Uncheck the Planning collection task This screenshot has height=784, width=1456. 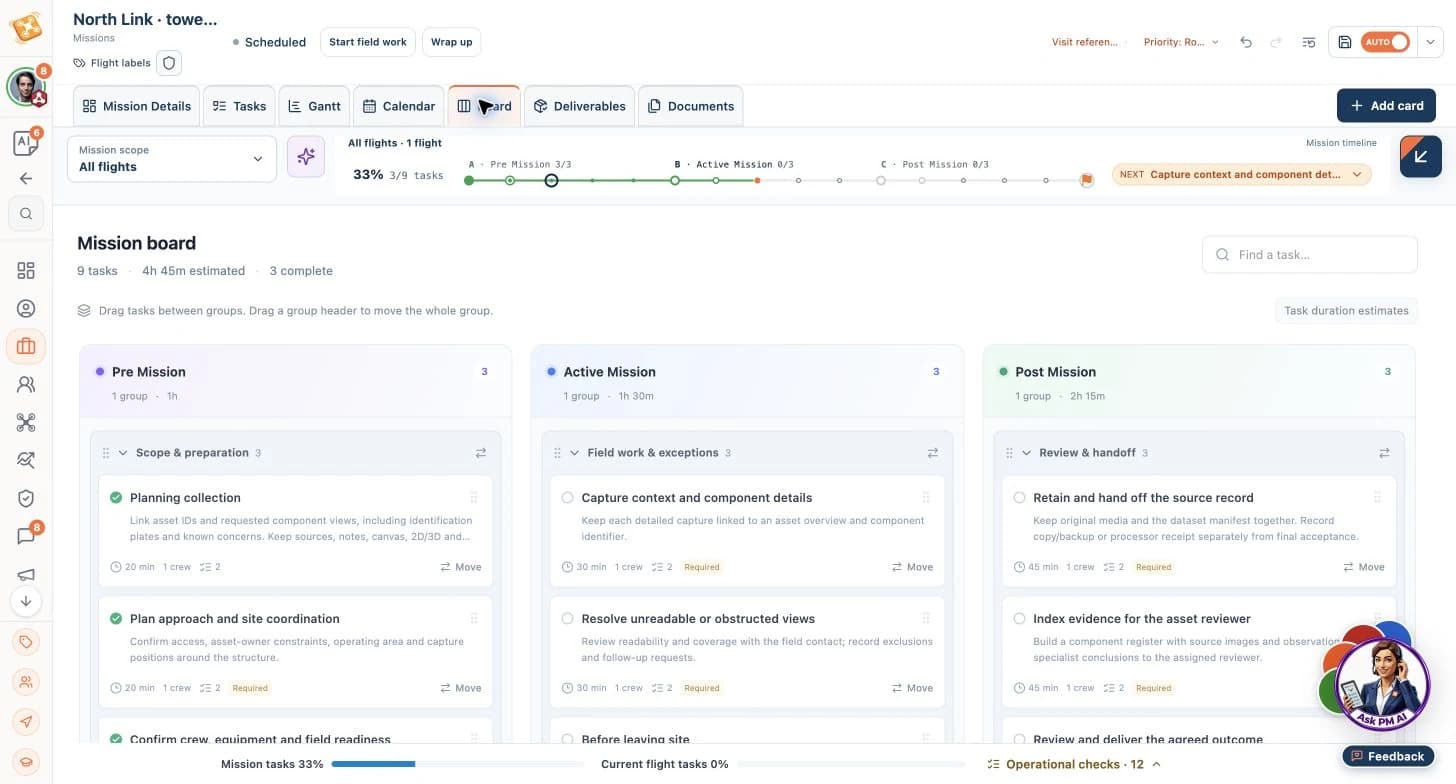(x=116, y=498)
